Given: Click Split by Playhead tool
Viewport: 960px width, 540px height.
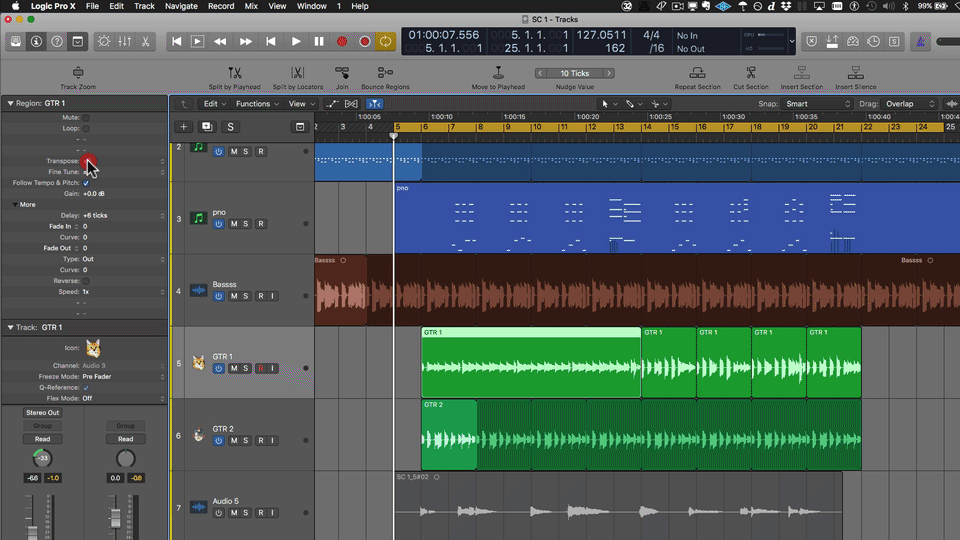Looking at the screenshot, I should click(234, 78).
